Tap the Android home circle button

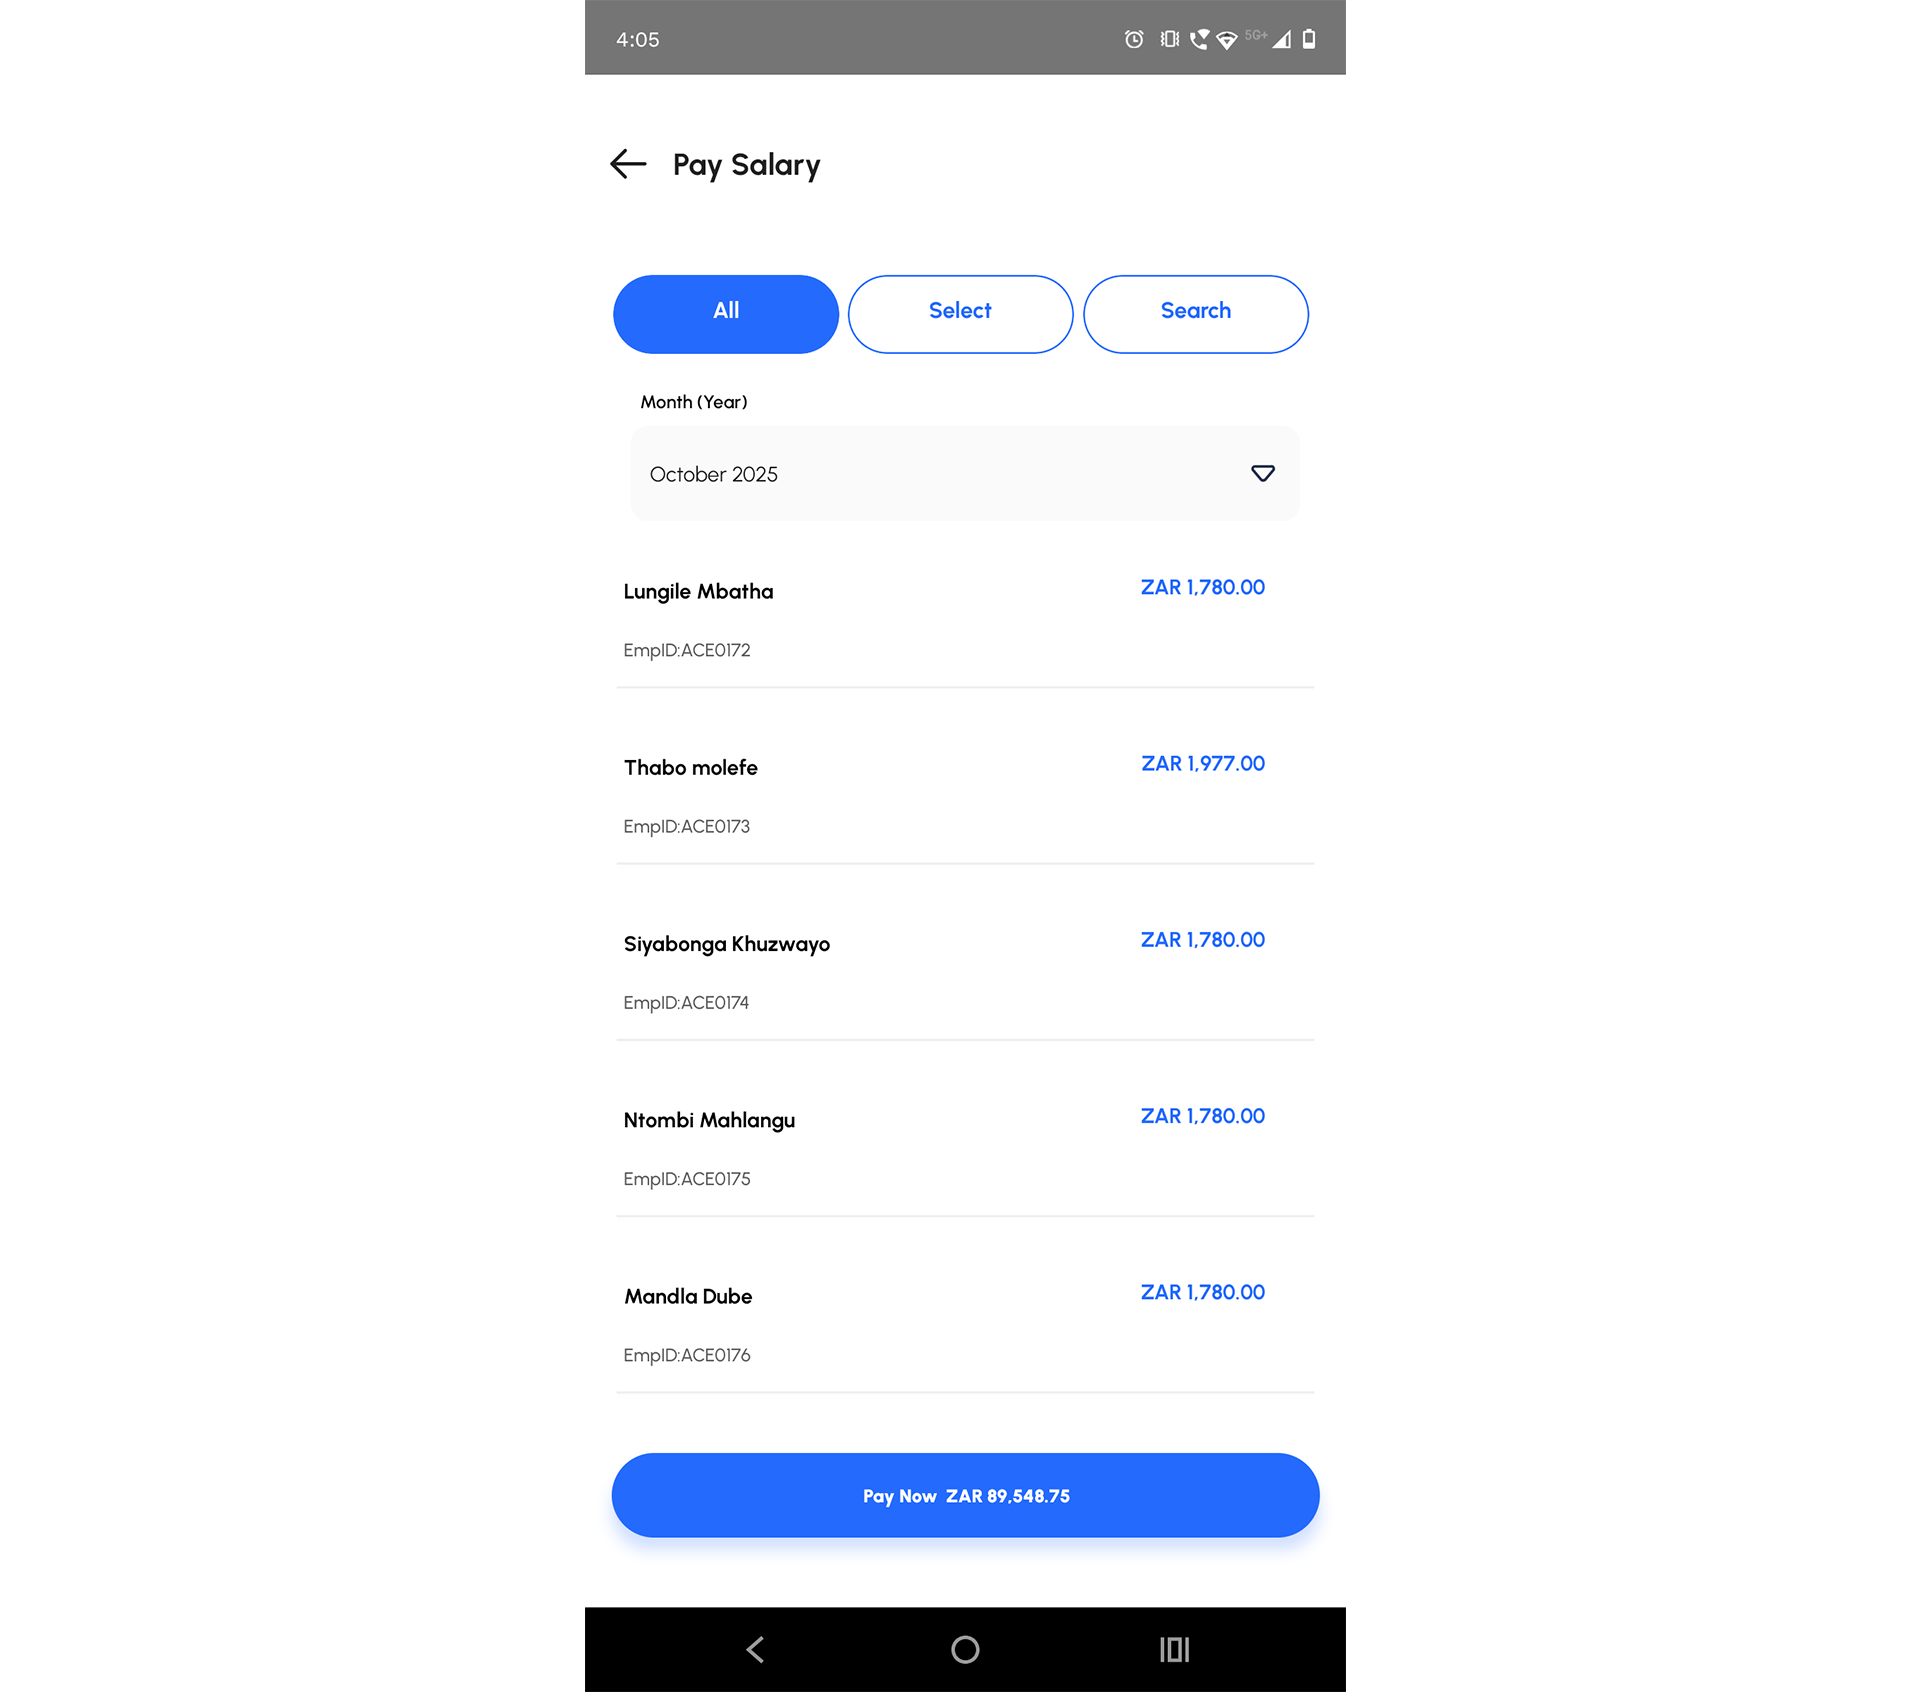(965, 1649)
